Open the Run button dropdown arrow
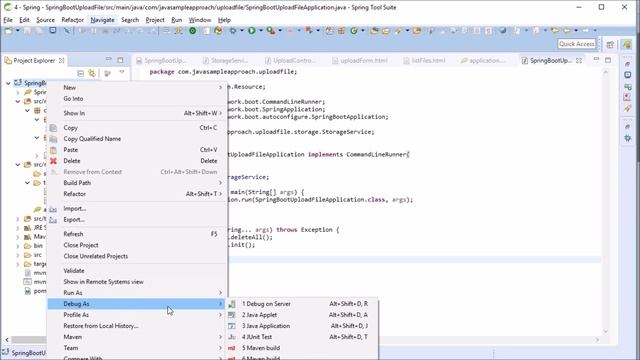The width and height of the screenshot is (640, 360). point(261,31)
